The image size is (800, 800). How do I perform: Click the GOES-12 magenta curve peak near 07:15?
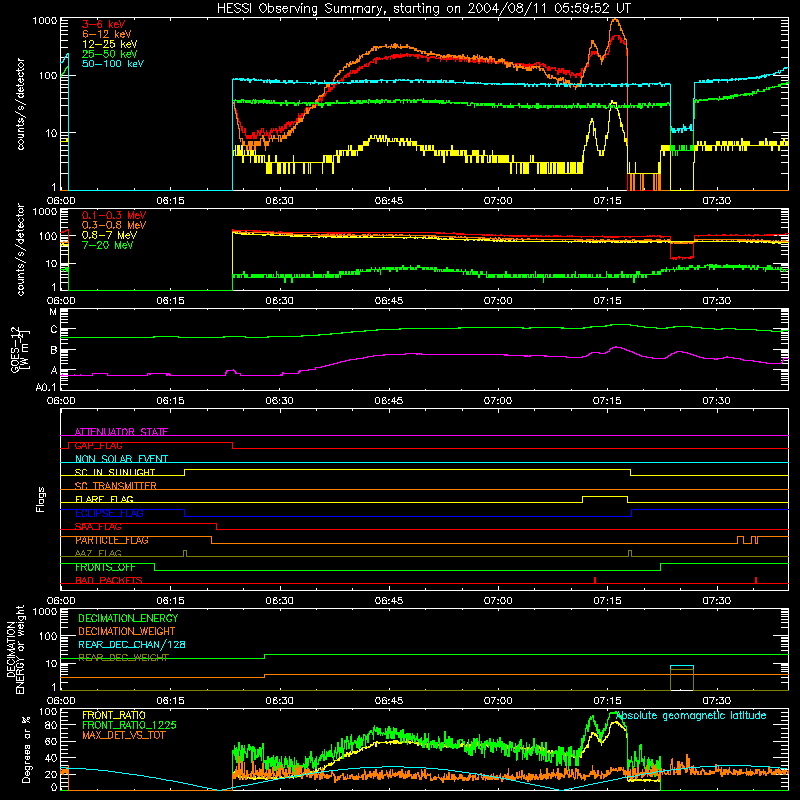(x=617, y=347)
